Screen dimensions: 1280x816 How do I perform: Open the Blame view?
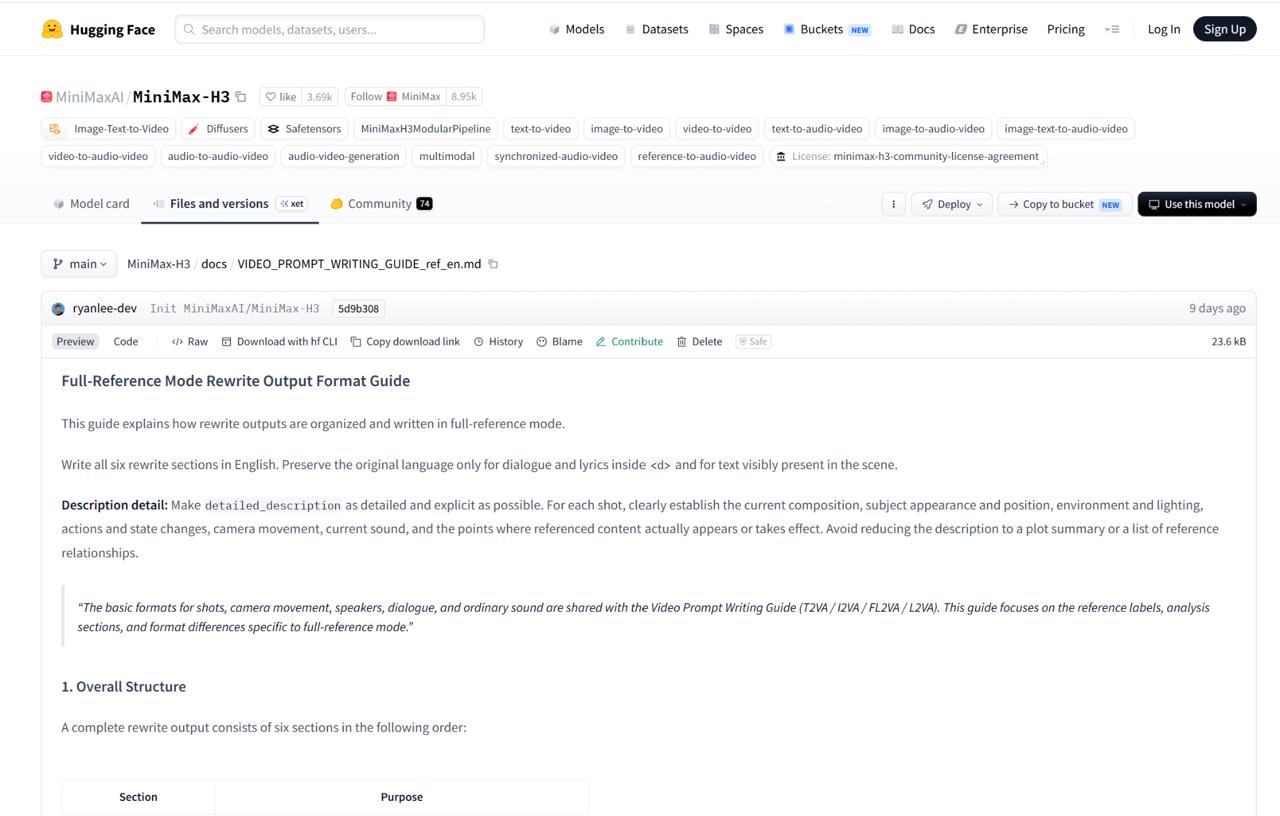559,342
